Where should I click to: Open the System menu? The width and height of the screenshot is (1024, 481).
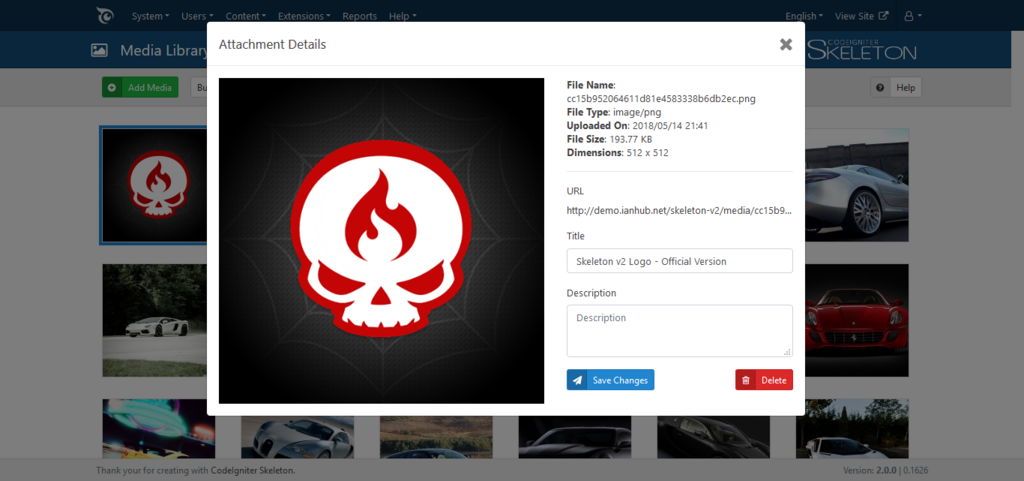tap(150, 16)
